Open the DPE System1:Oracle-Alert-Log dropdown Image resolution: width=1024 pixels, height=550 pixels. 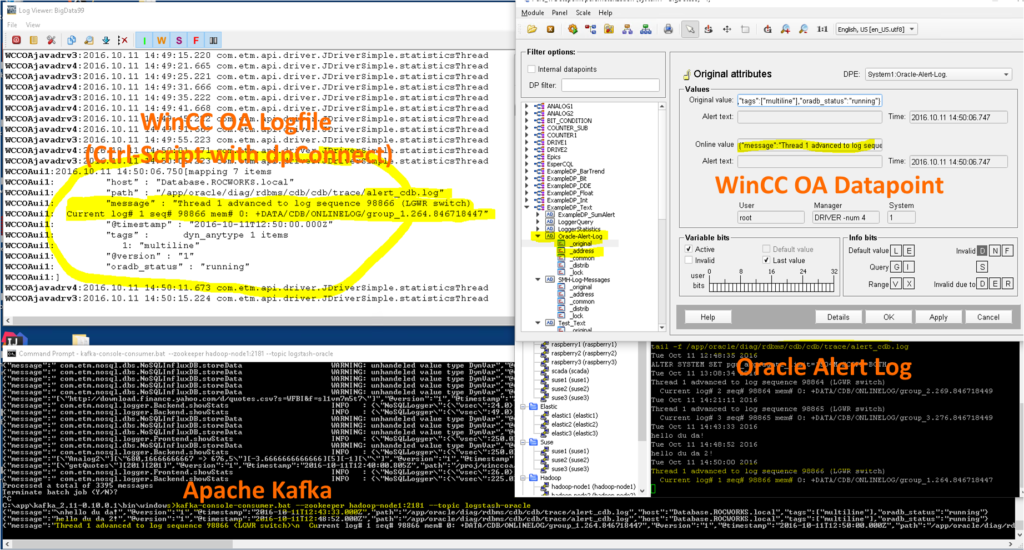[x=938, y=74]
